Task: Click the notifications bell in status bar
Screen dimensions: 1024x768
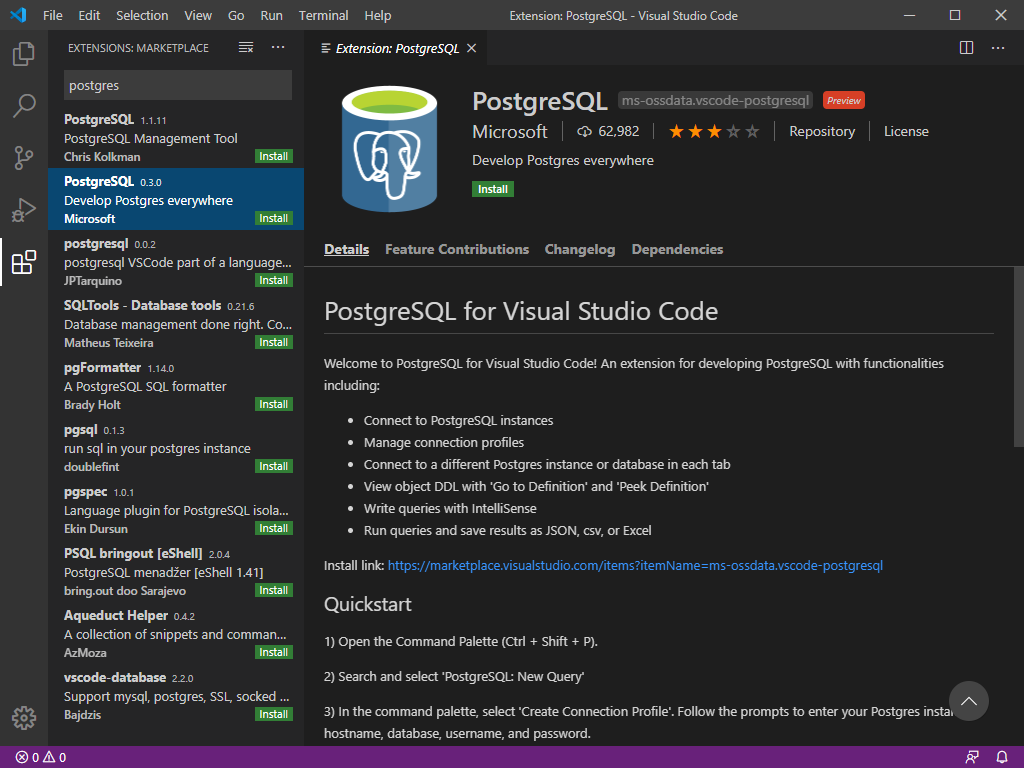Action: pyautogui.click(x=1002, y=757)
